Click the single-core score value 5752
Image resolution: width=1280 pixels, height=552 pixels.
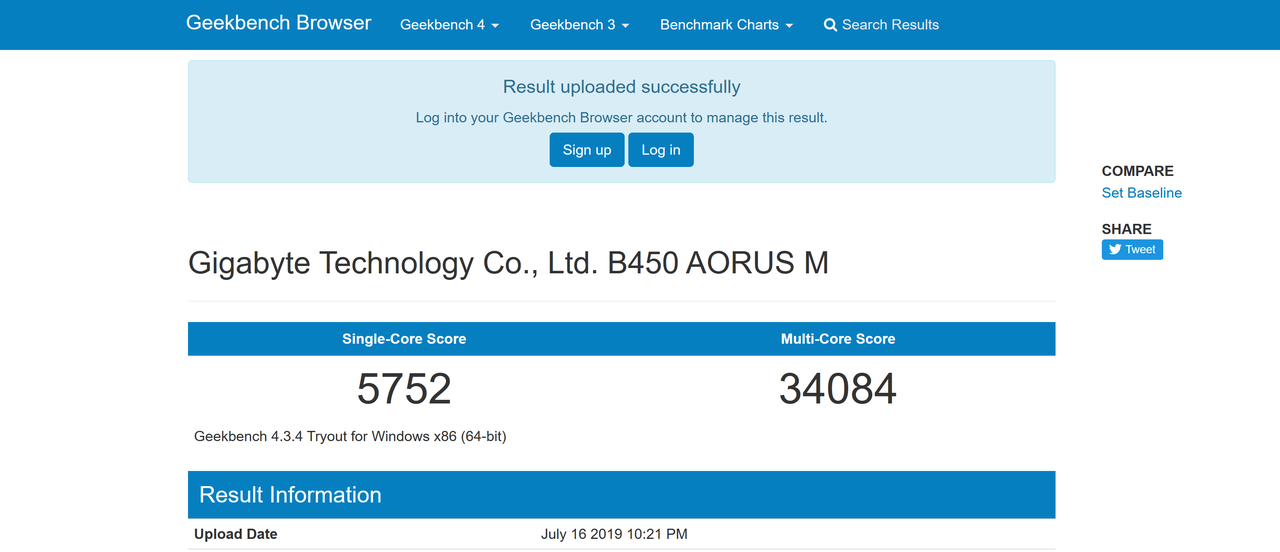click(x=404, y=389)
